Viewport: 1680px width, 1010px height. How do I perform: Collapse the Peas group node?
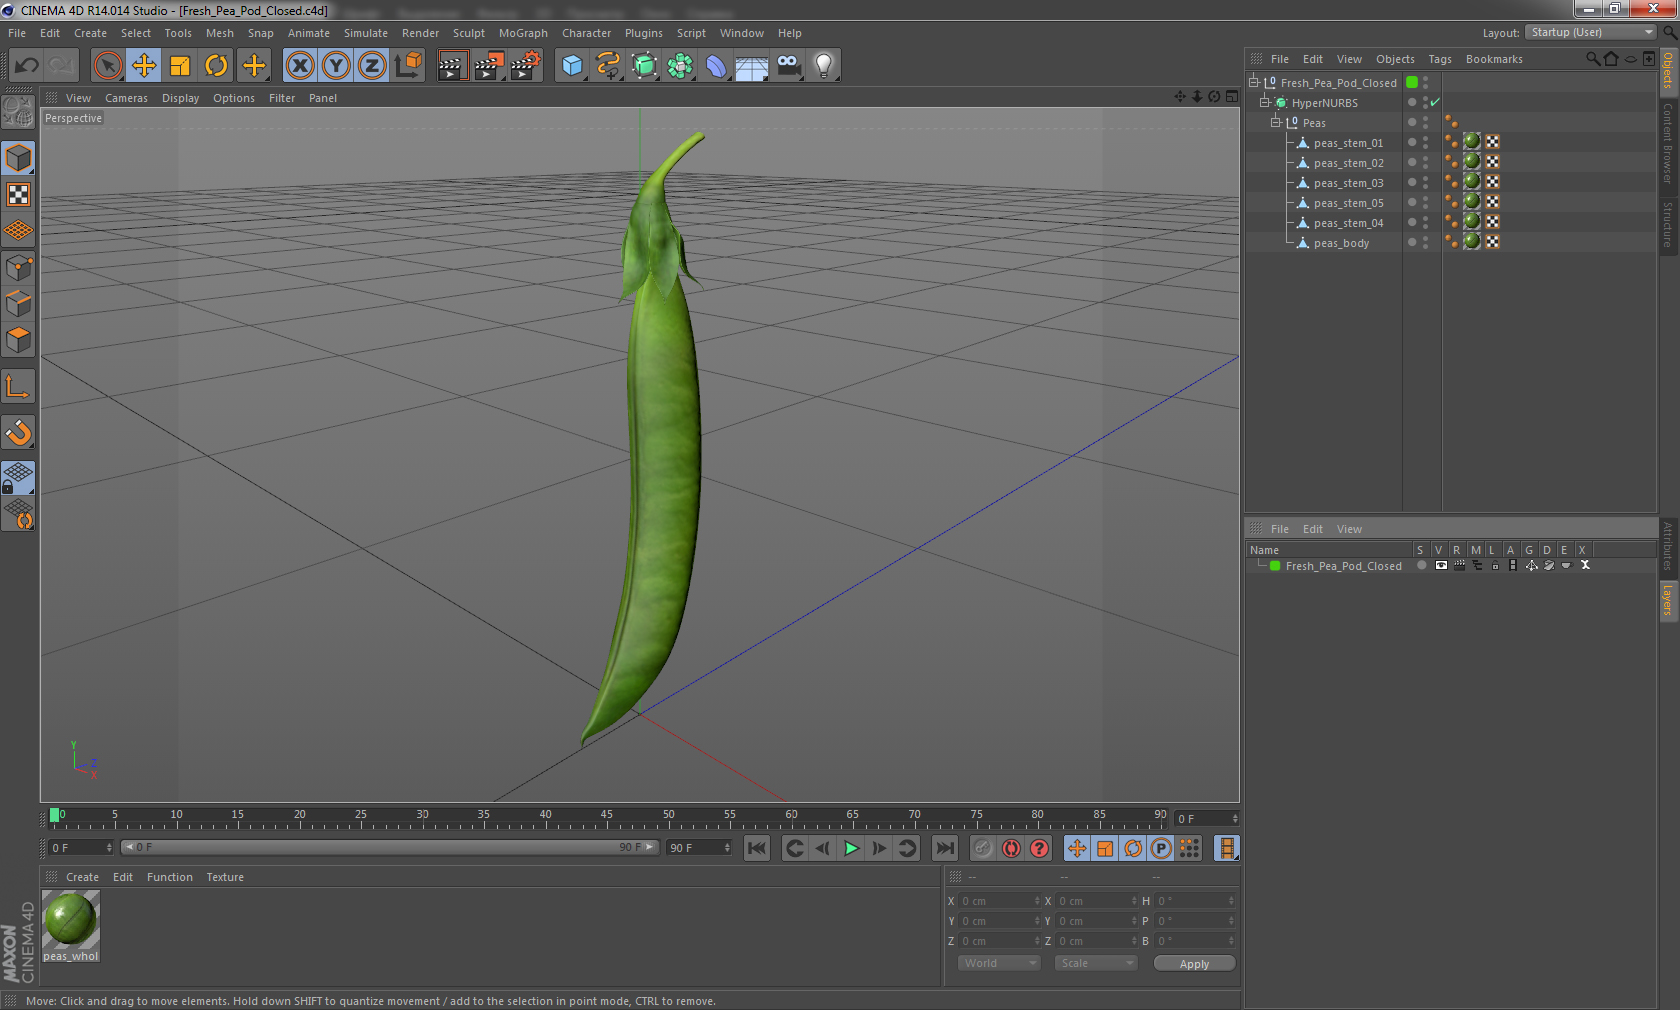[1275, 122]
